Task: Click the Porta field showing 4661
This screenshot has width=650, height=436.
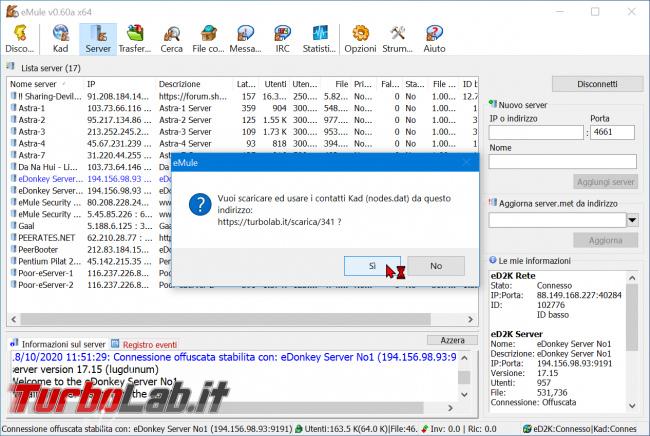Action: pos(612,133)
